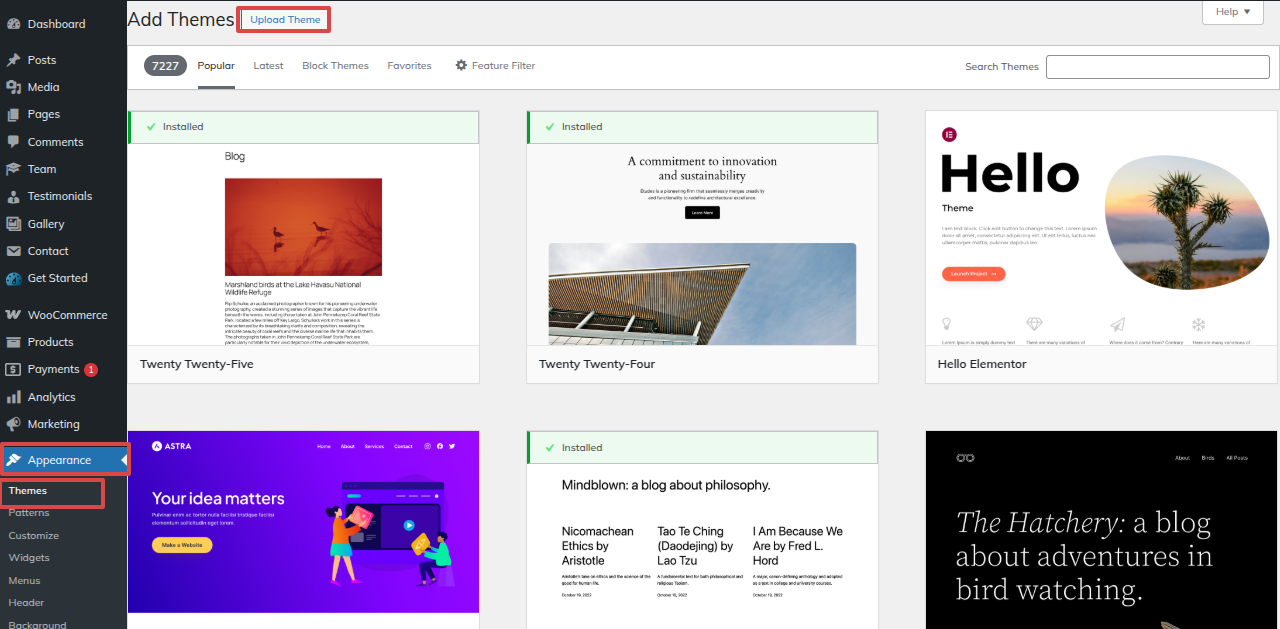The height and width of the screenshot is (629, 1280).
Task: Click the Media icon in sidebar
Action: pyautogui.click(x=13, y=87)
